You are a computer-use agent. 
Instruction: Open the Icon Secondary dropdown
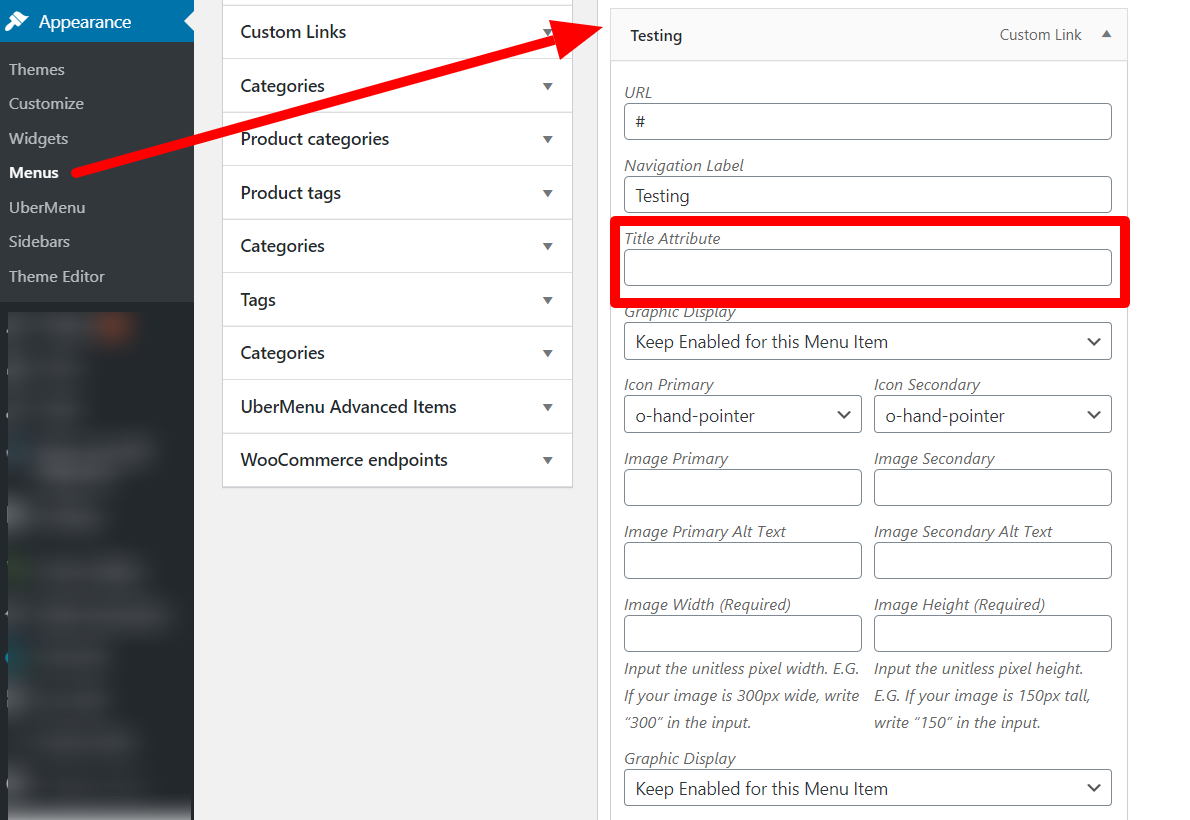(992, 415)
